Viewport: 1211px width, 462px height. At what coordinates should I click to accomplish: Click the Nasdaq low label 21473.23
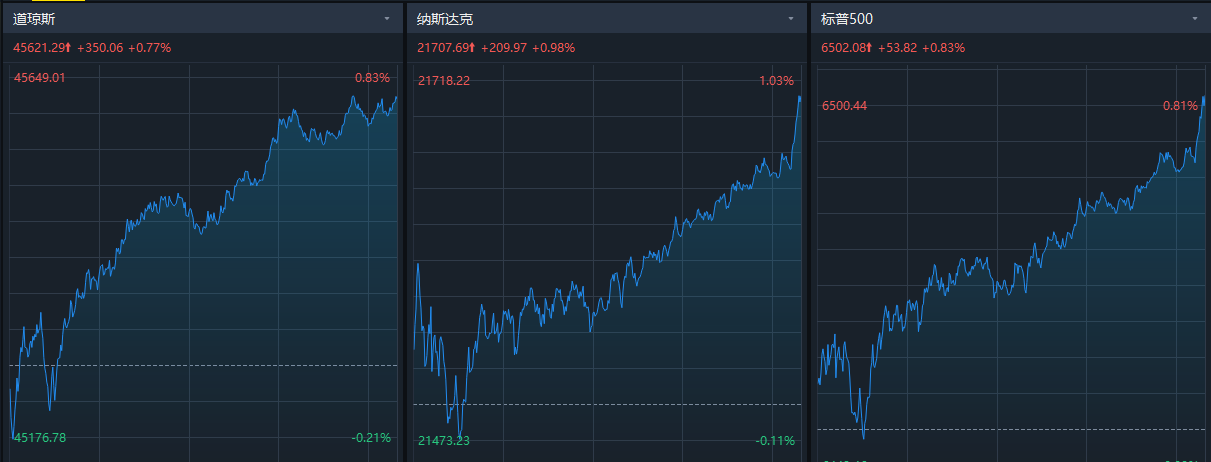(x=444, y=440)
